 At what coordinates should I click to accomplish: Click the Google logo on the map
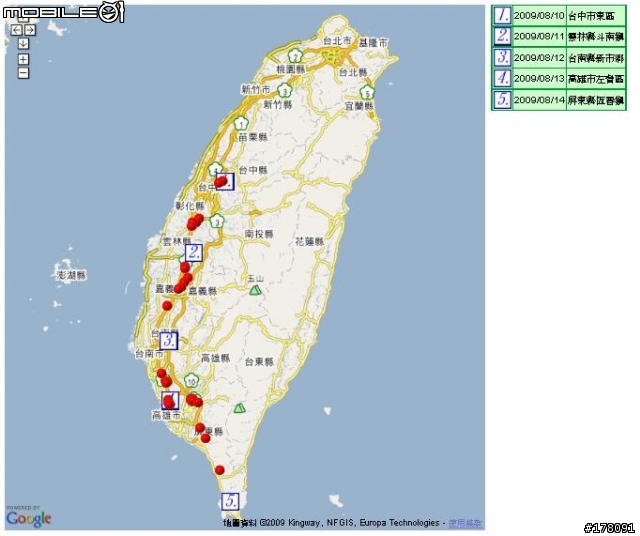(29, 518)
